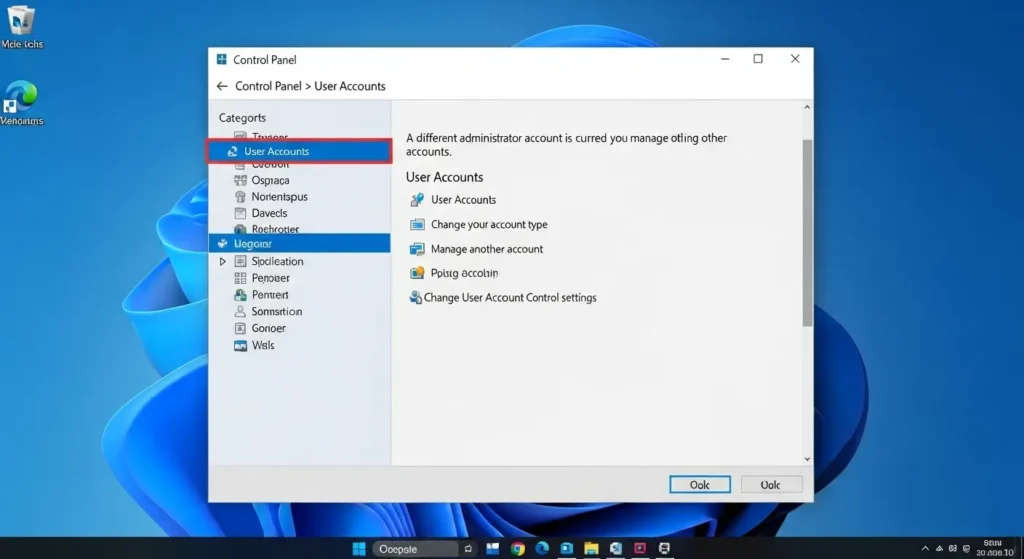The width and height of the screenshot is (1024, 559).
Task: Click the right pane vertical scrollbar thumb
Action: [x=807, y=232]
